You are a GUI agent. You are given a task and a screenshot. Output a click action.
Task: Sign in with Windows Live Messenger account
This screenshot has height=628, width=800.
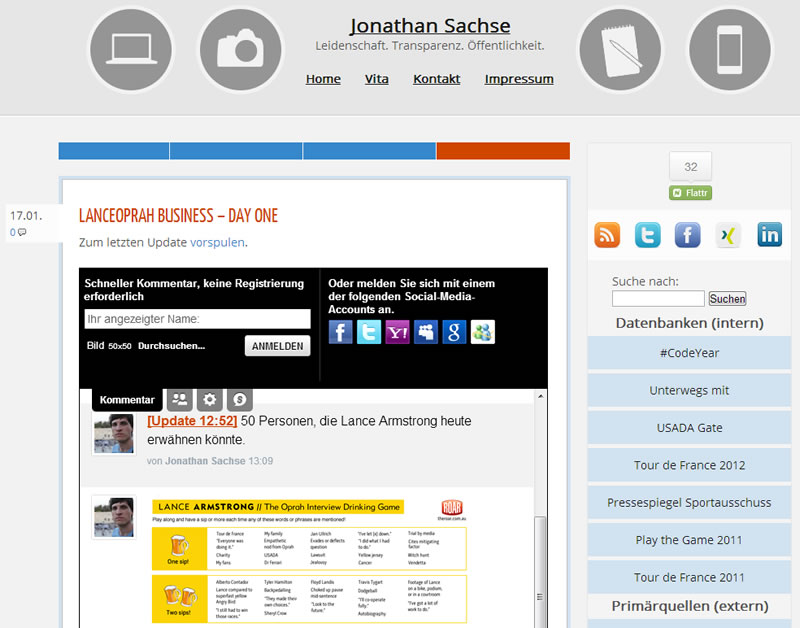(483, 332)
